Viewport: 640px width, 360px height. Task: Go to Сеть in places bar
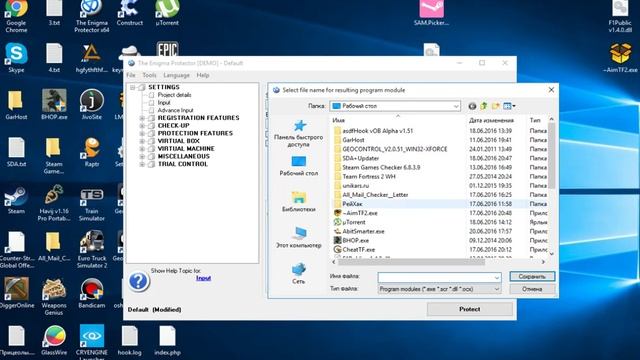coord(298,273)
